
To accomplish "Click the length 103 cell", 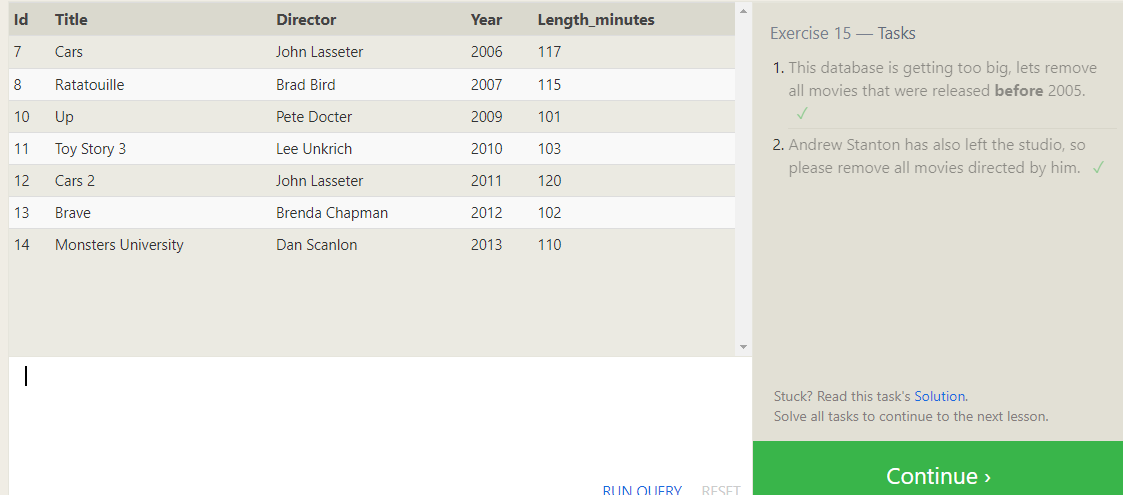I will click(x=549, y=149).
